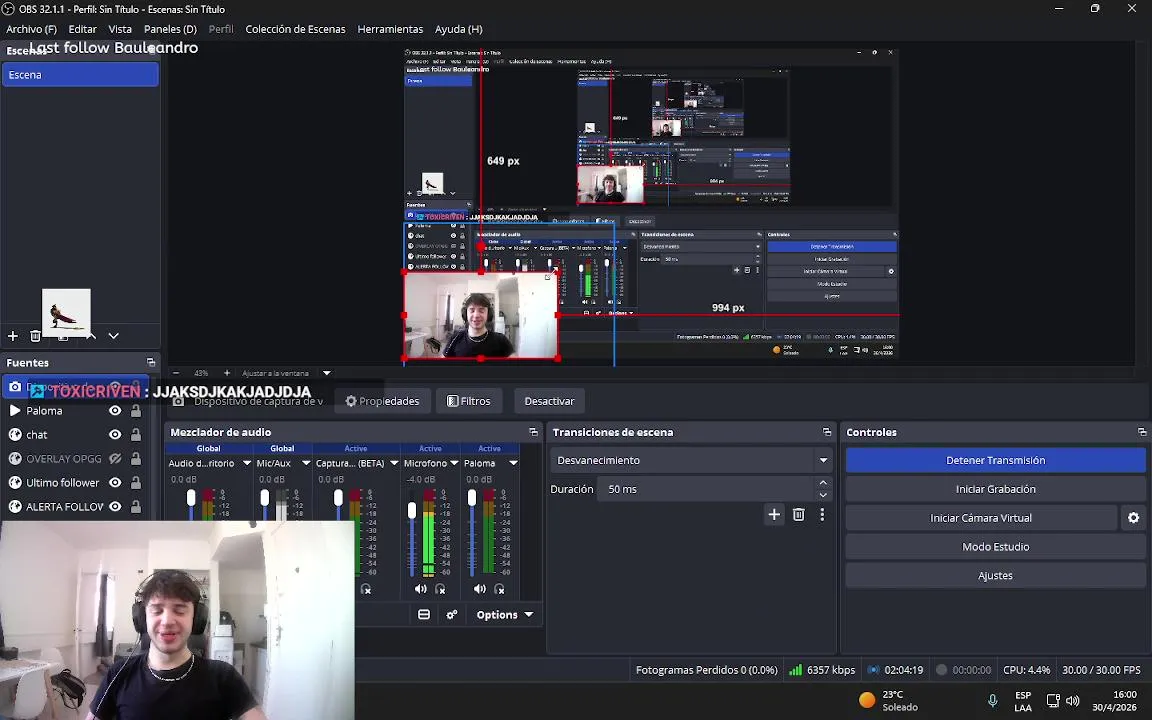Hide the chat source

115,434
